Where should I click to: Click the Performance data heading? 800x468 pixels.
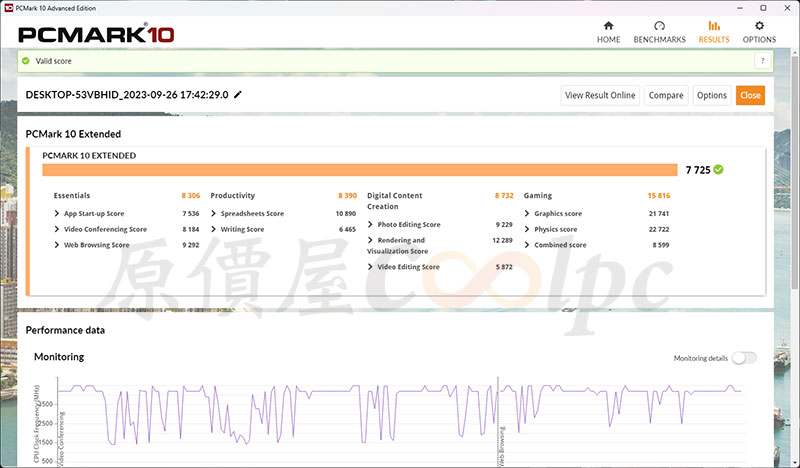[x=65, y=330]
